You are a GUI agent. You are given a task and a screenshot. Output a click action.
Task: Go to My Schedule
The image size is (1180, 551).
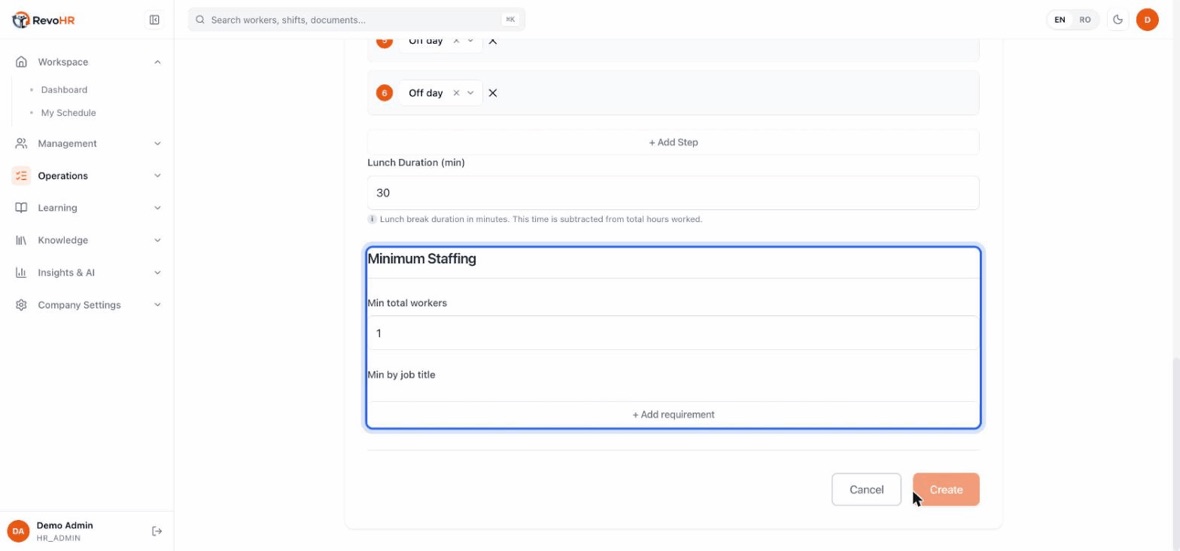(x=68, y=113)
